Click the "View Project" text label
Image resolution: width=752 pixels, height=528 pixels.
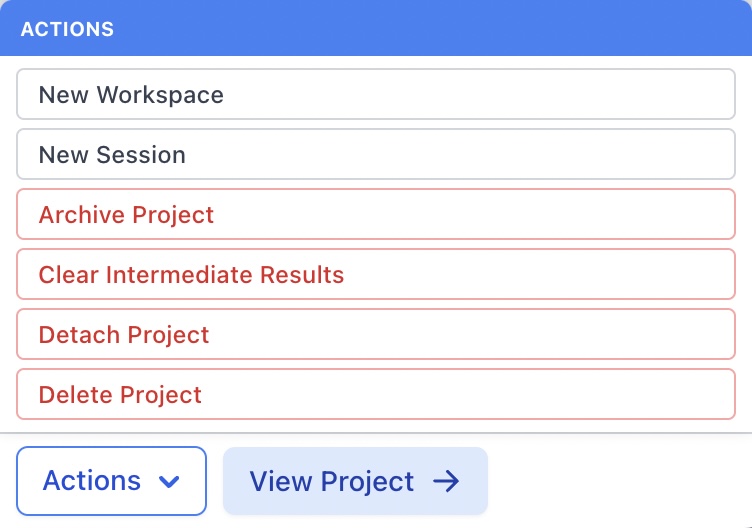(331, 481)
